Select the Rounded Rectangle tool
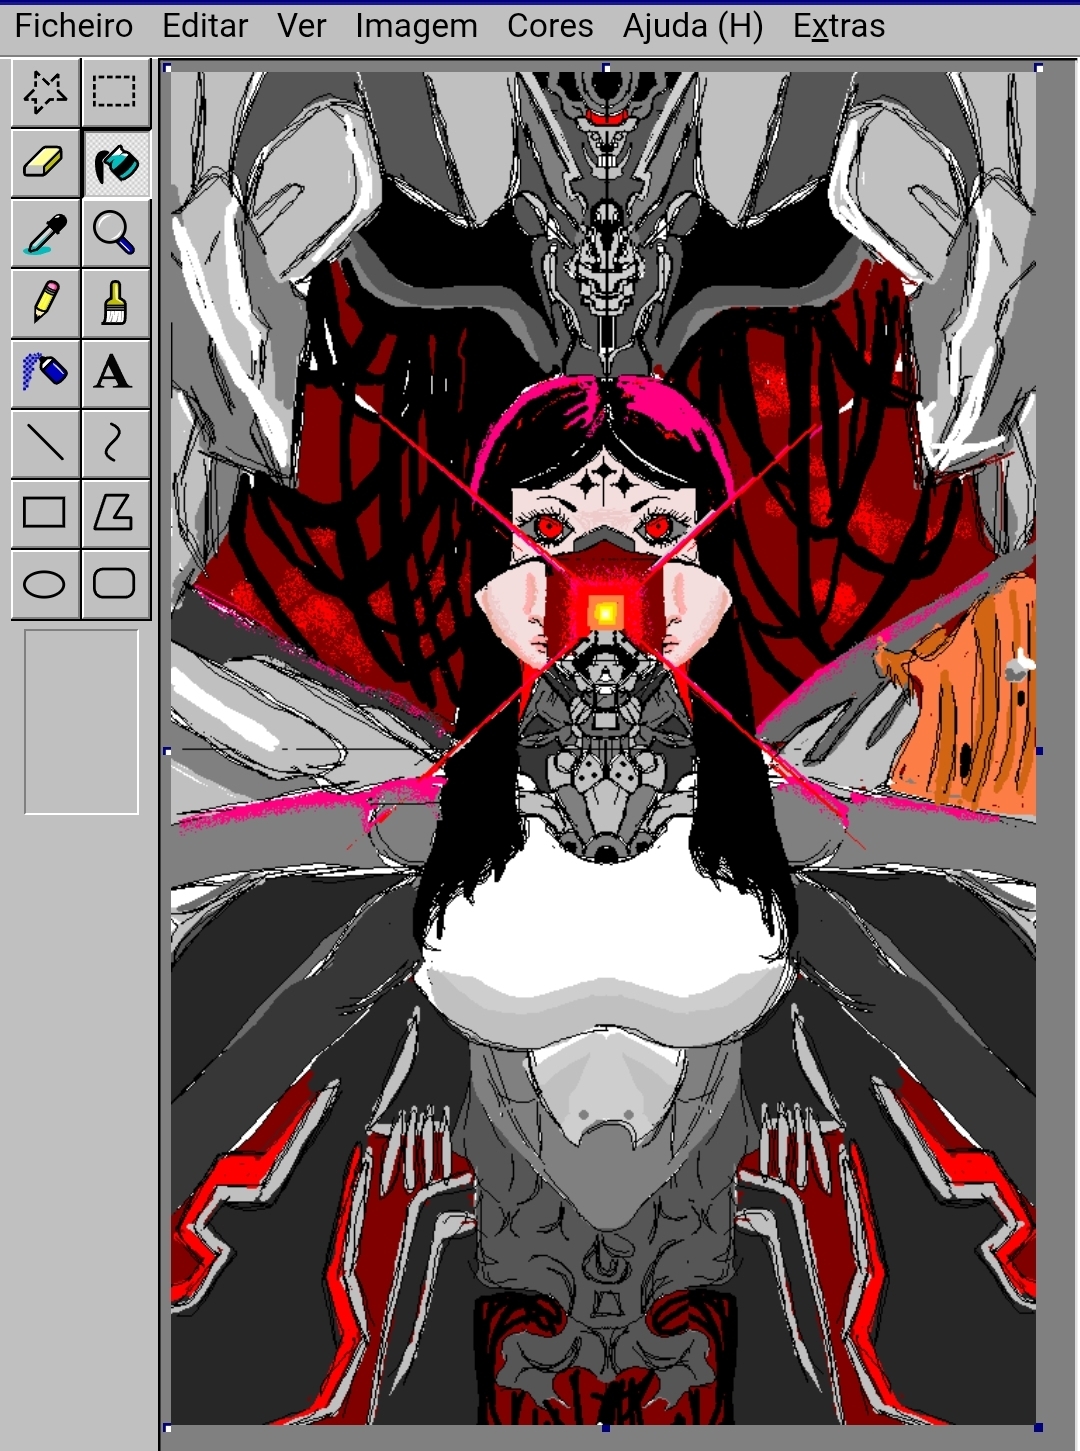 (115, 582)
